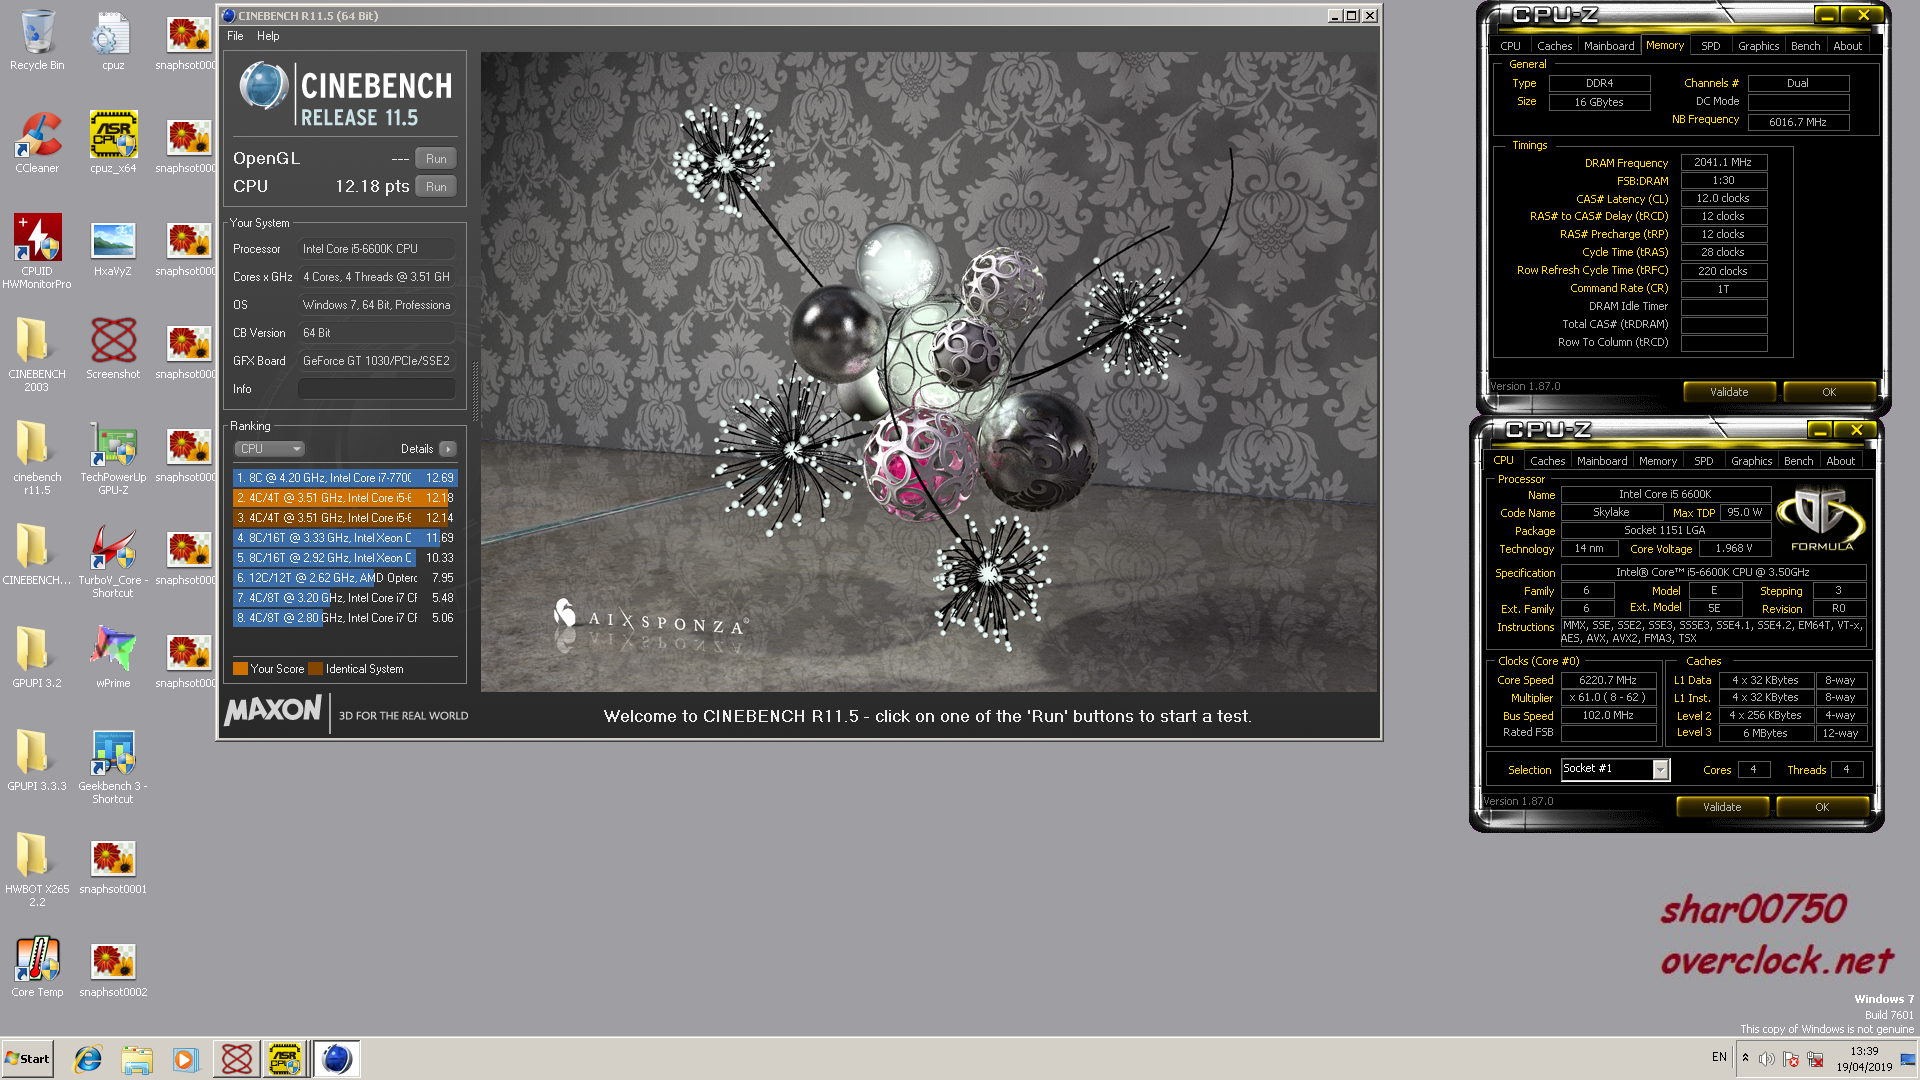Launch wPrime from the desktop
The height and width of the screenshot is (1080, 1920).
[113, 658]
